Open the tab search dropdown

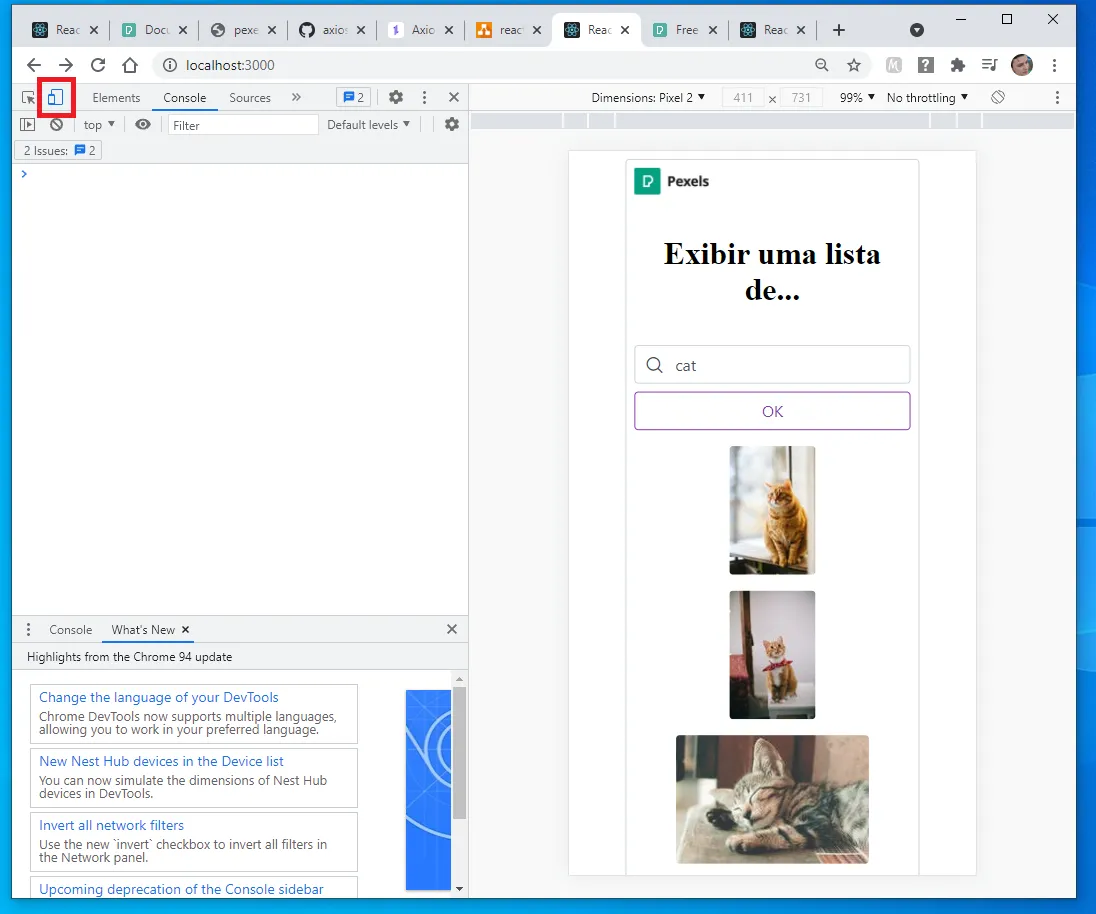click(x=917, y=29)
